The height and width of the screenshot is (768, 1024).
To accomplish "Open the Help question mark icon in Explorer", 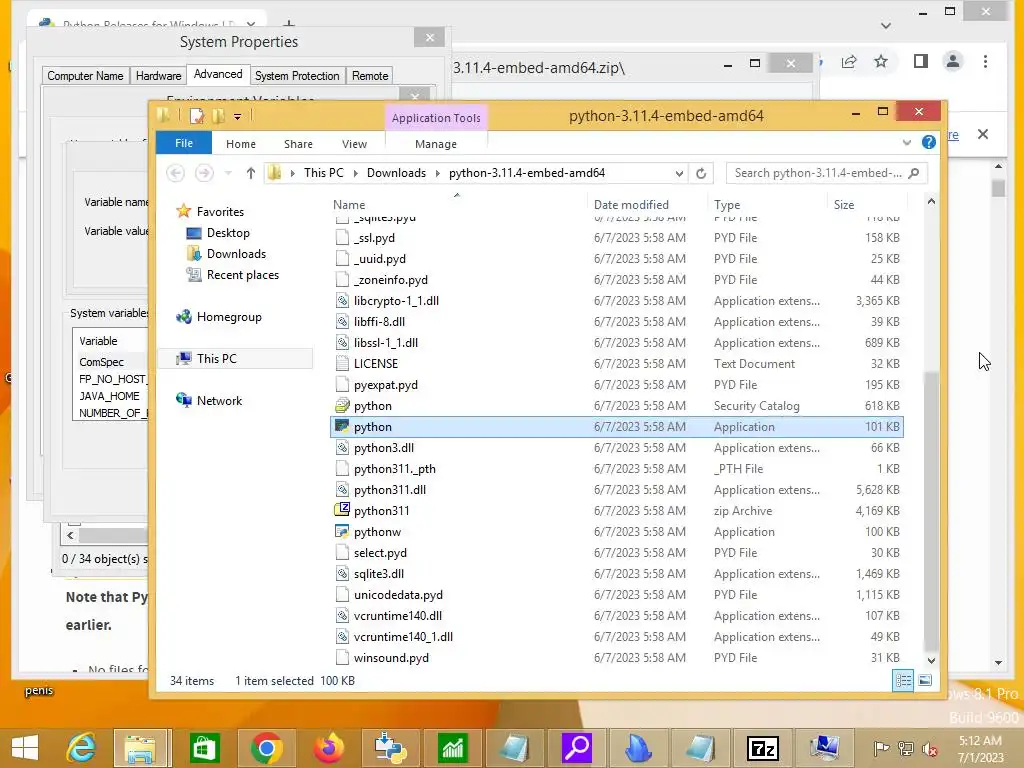I will pos(929,142).
